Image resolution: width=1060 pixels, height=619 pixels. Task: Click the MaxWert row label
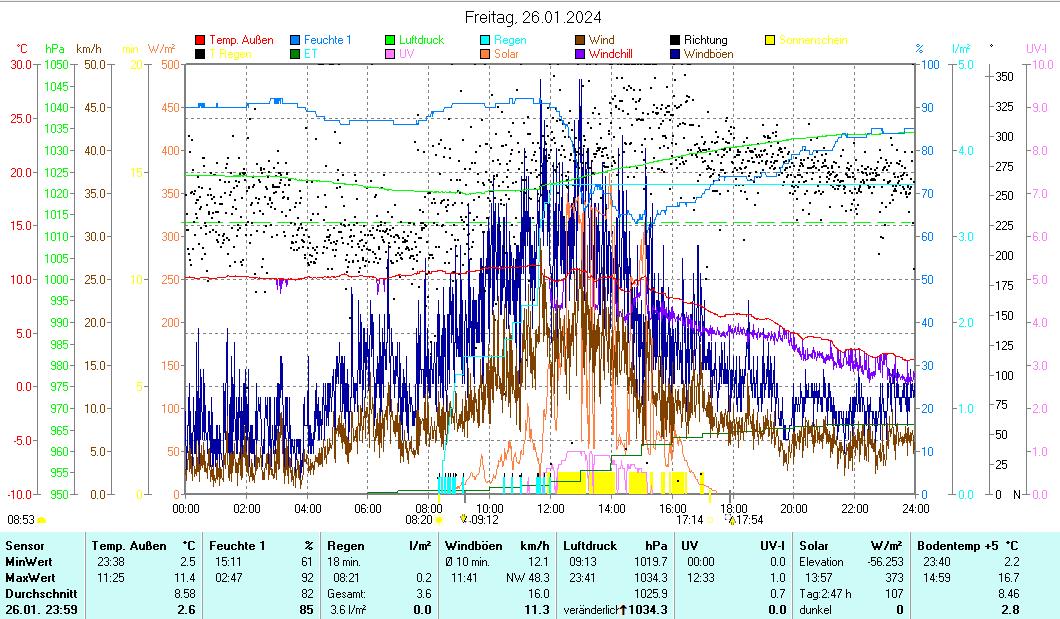(29, 577)
